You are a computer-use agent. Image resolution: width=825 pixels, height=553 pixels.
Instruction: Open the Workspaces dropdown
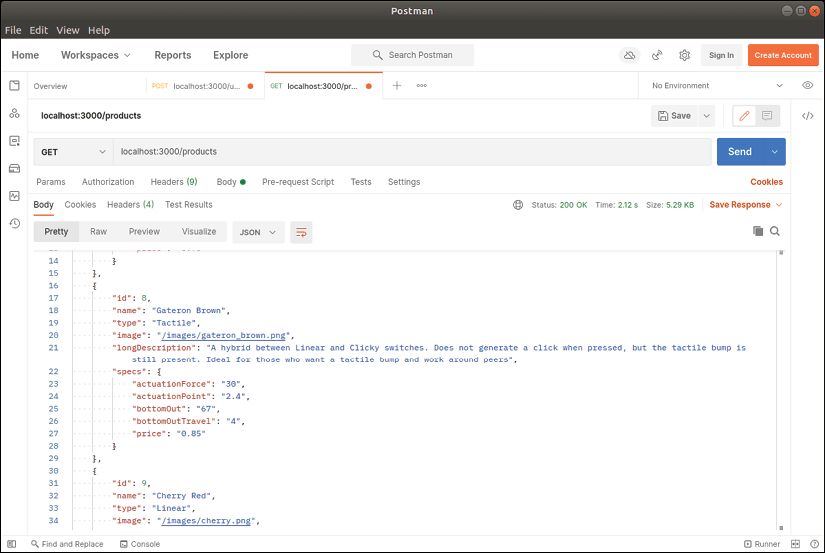96,55
